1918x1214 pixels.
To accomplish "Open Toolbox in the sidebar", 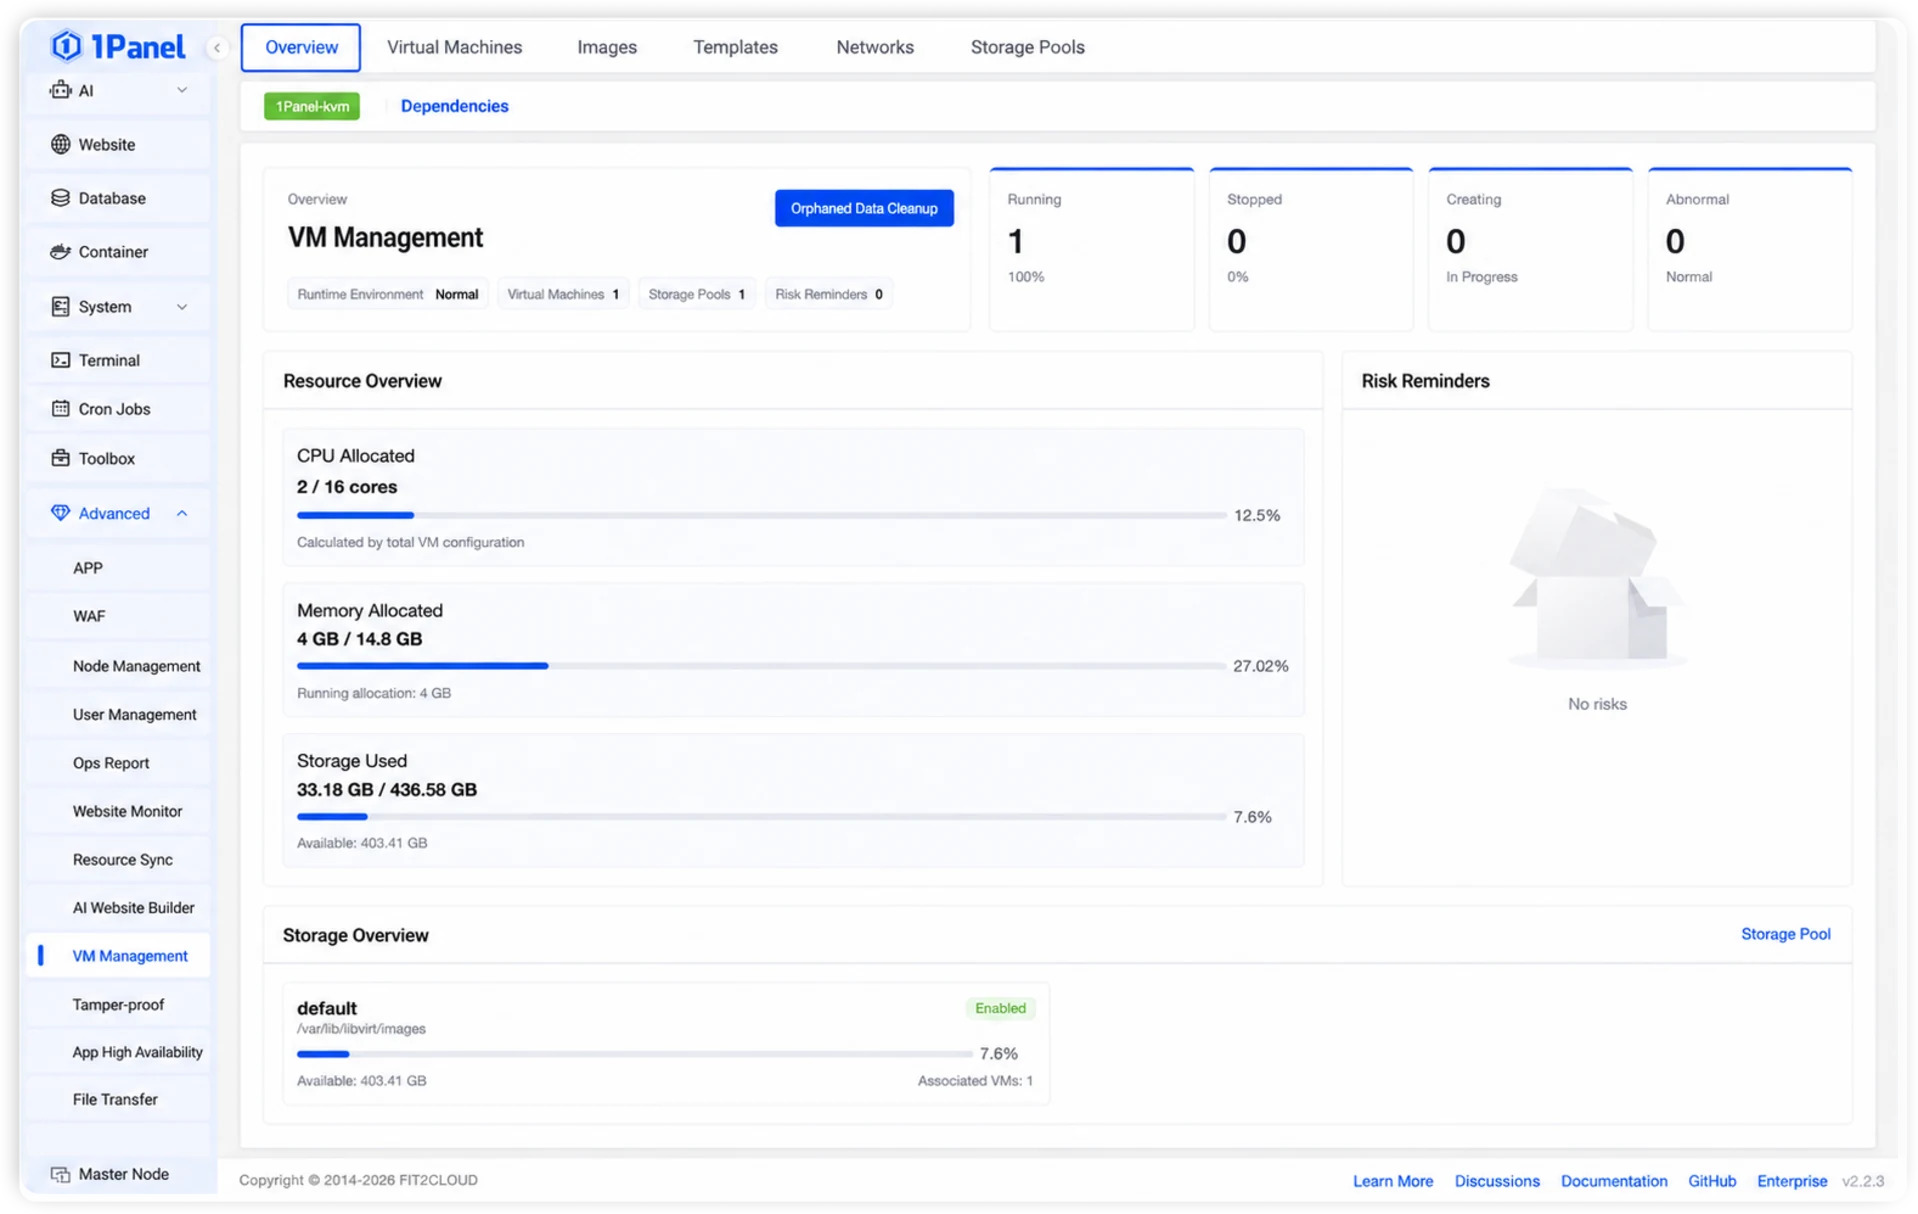I will click(118, 458).
